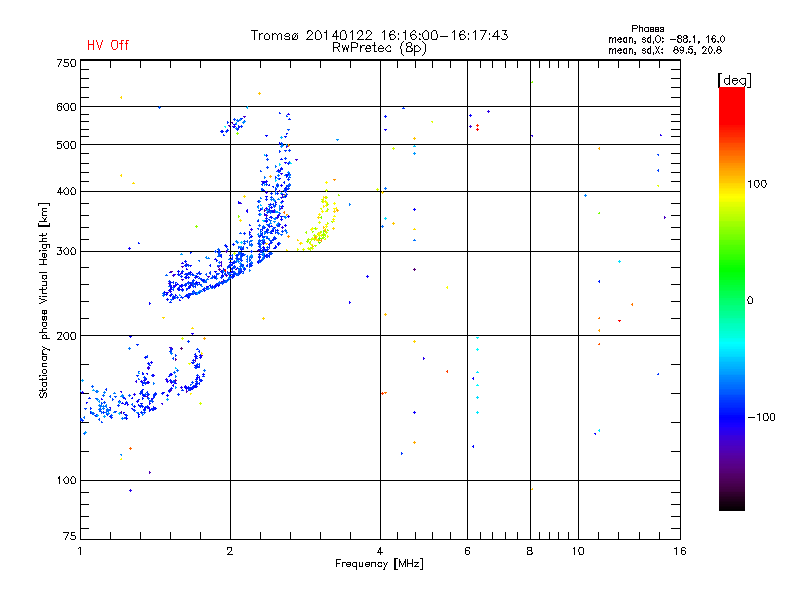This screenshot has height=600, width=800.
Task: Click the colorbar tick label "100"
Action: tap(757, 184)
